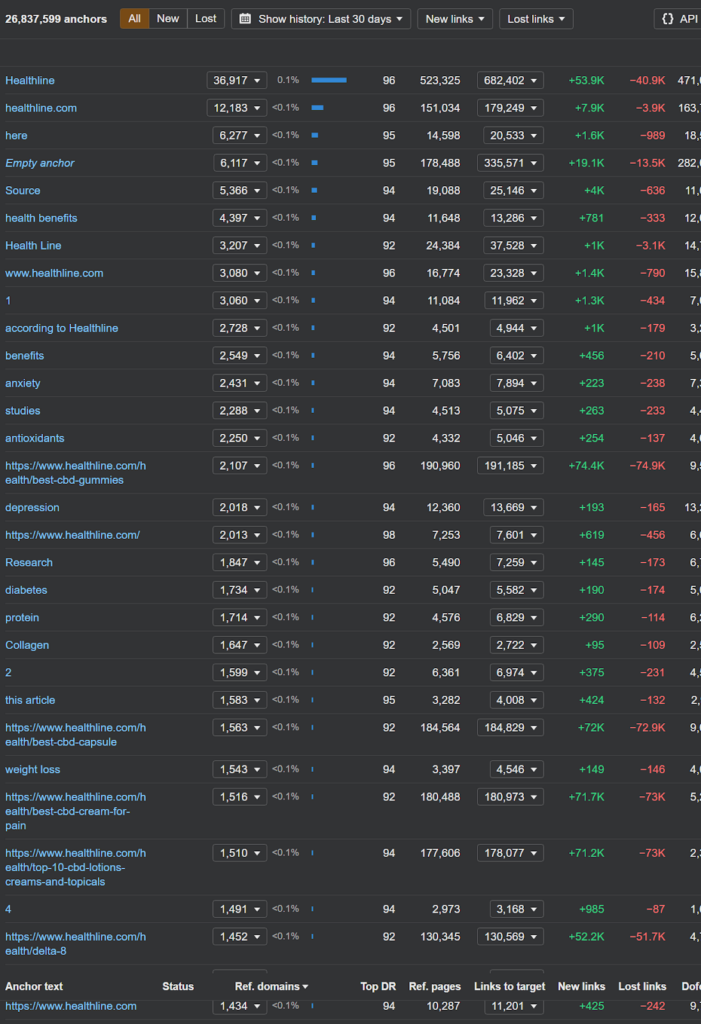Open the 'antioxidants' anchor link

(35, 438)
